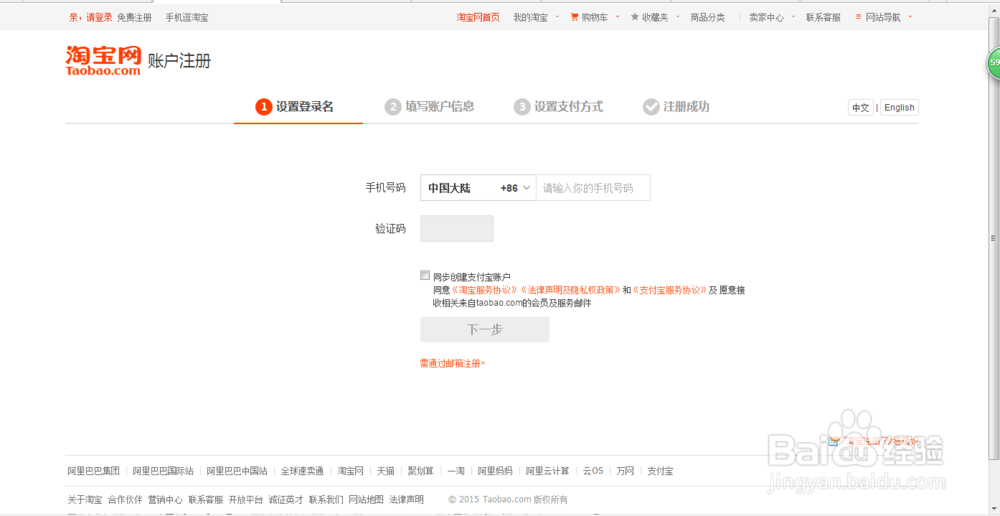Open the 天猫 footer link
Image resolution: width=1000 pixels, height=516 pixels.
point(385,471)
